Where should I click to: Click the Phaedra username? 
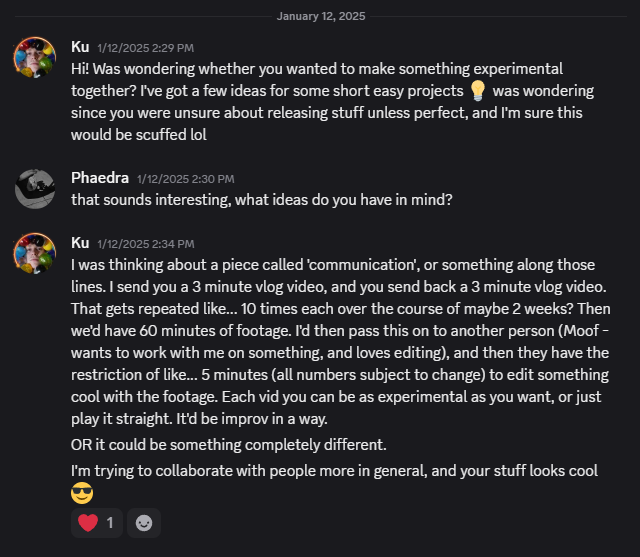coord(100,178)
